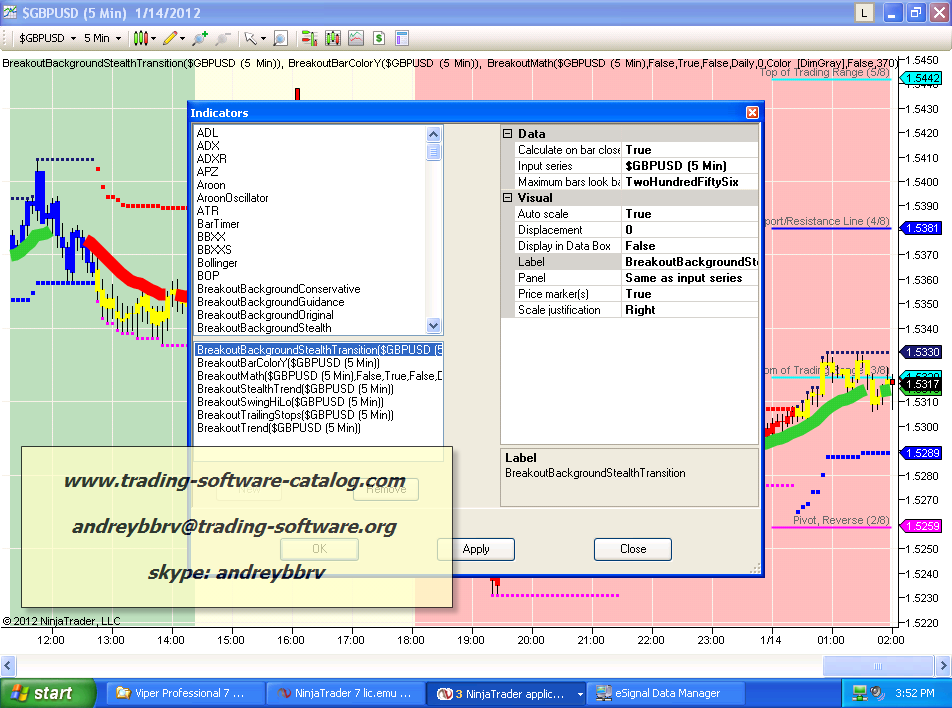Click the zoom frame toolbar icon
The image size is (952, 708).
tap(280, 38)
